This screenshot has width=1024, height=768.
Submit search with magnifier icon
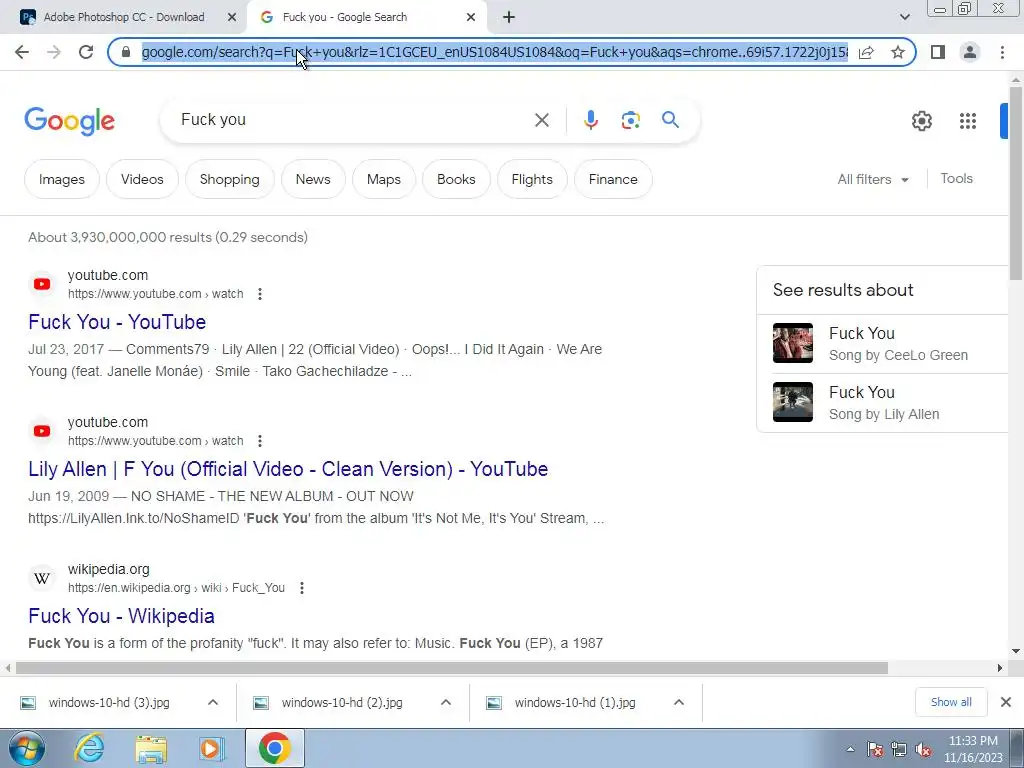(x=670, y=120)
